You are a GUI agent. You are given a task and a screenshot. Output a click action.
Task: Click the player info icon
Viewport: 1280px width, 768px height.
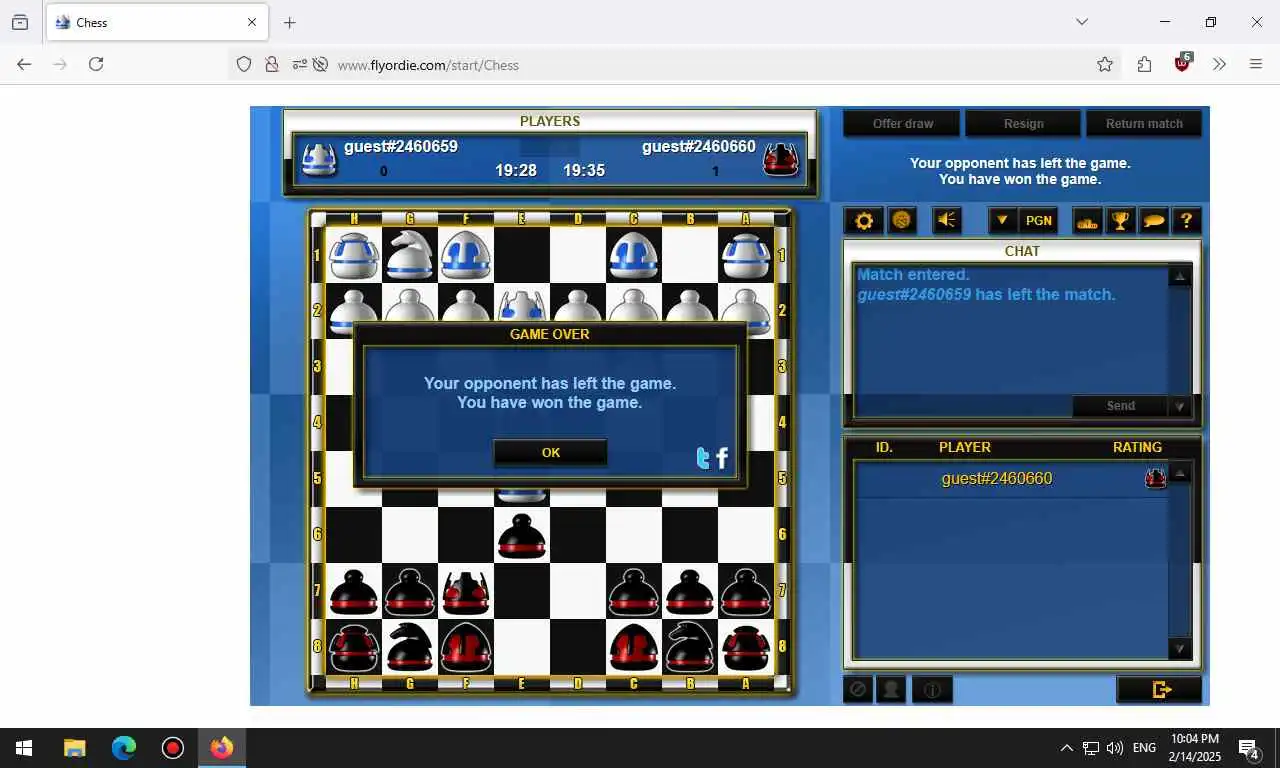(931, 689)
